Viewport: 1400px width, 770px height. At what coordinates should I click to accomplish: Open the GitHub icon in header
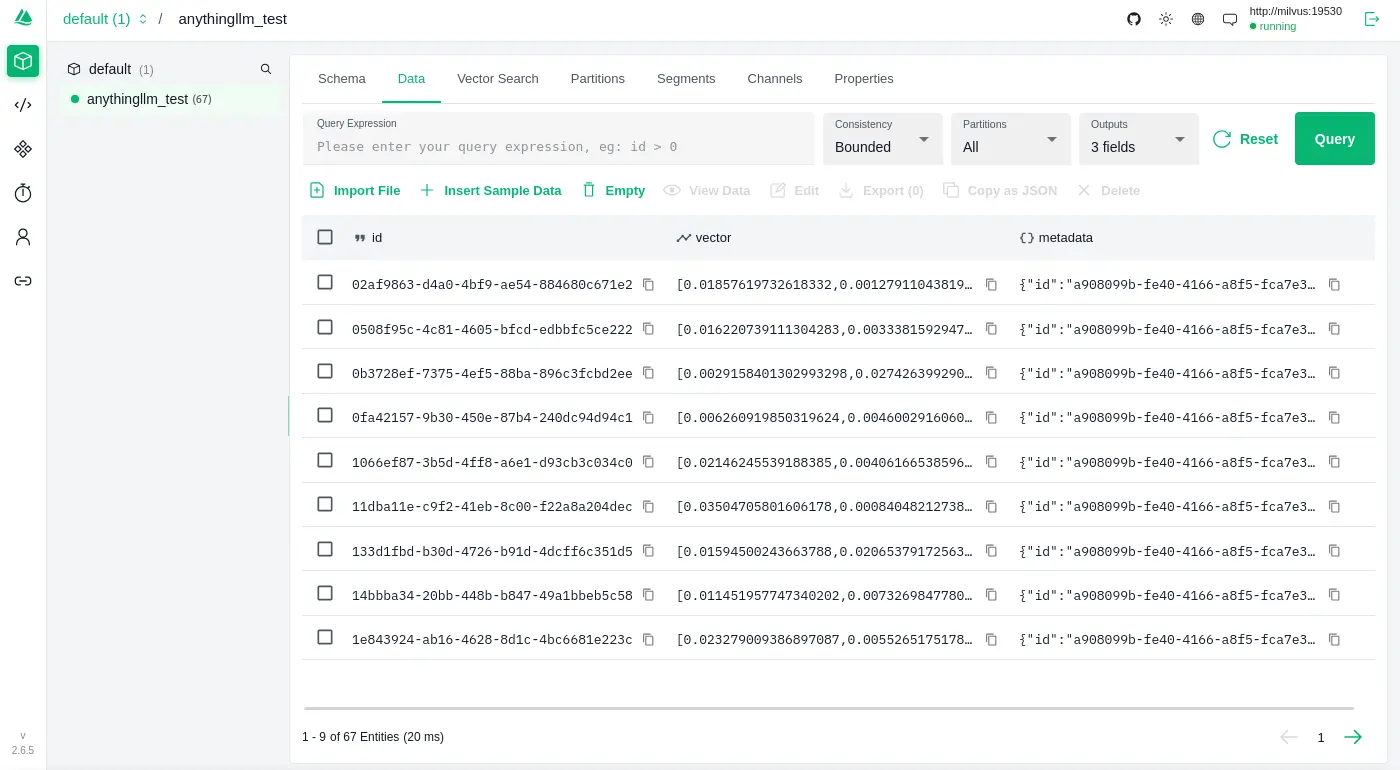1134,19
